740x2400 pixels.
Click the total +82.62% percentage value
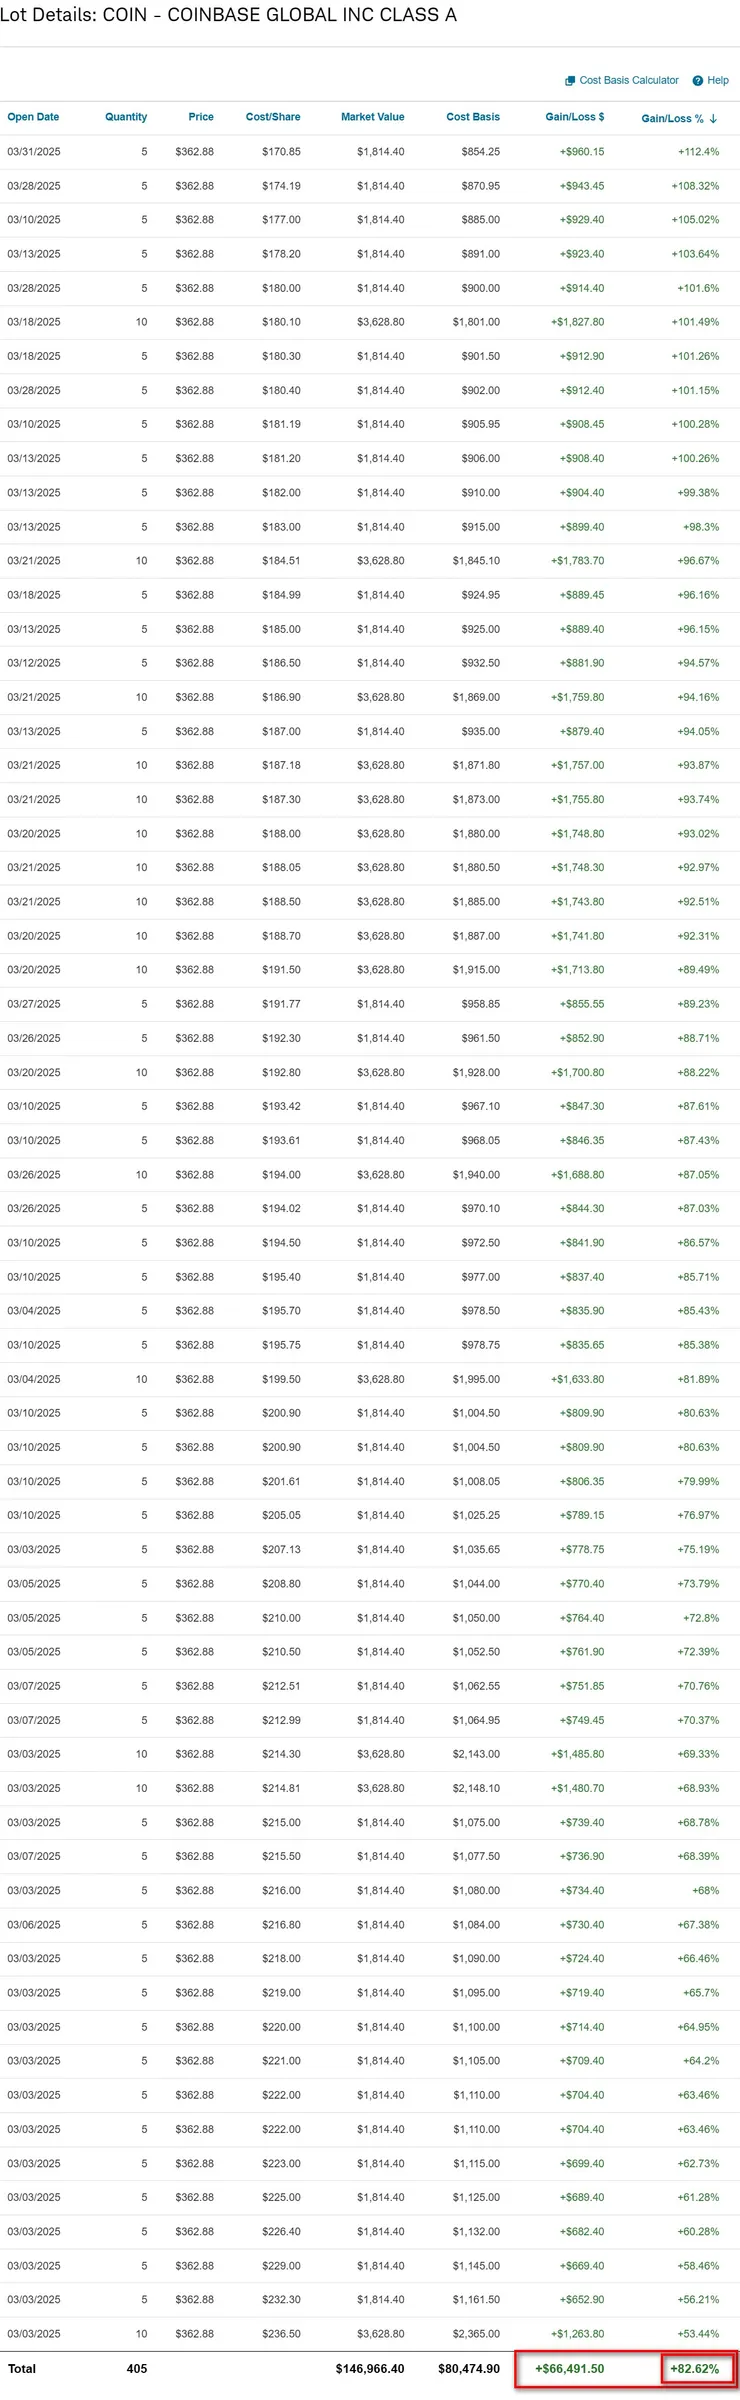point(695,2369)
